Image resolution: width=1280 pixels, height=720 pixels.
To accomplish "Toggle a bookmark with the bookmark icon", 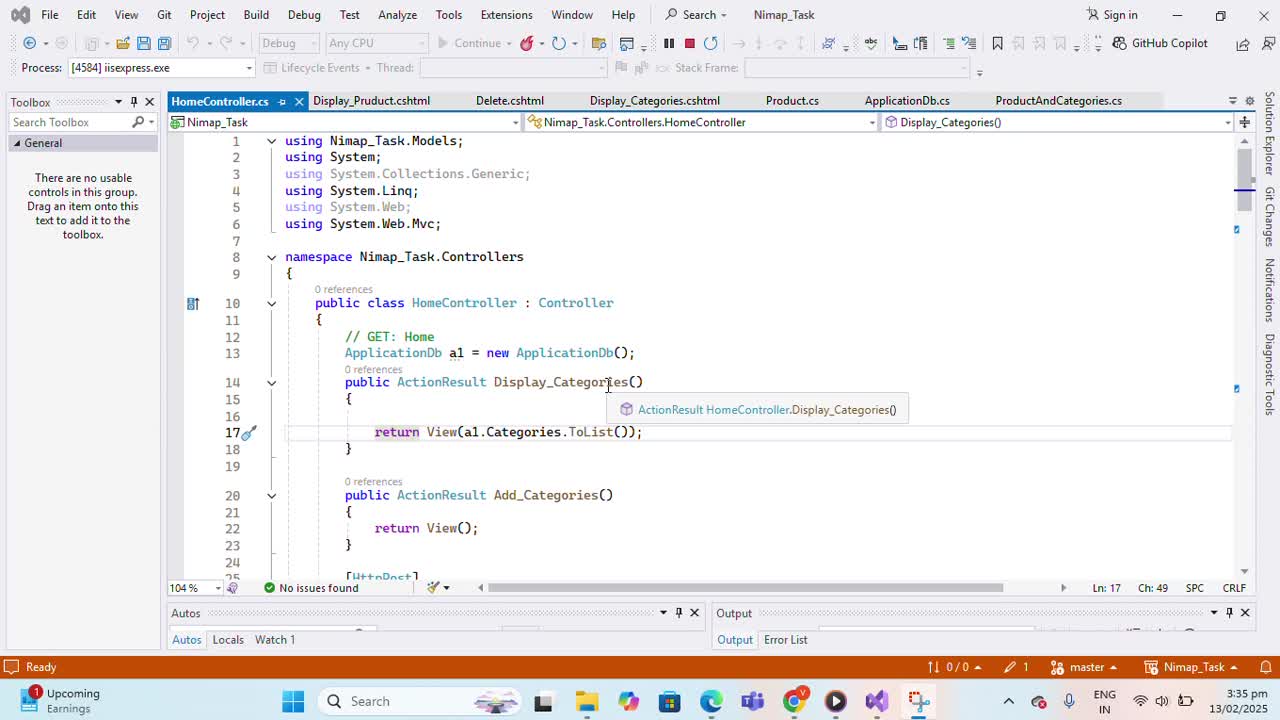I will pyautogui.click(x=997, y=43).
